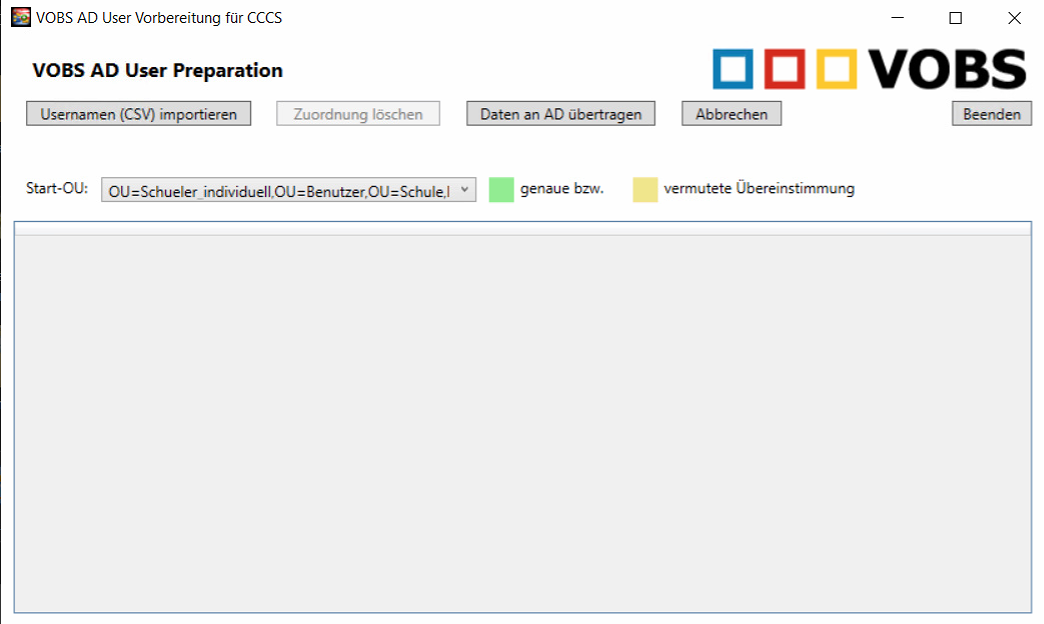
Task: Click the green exact-match color swatch
Action: 501,189
